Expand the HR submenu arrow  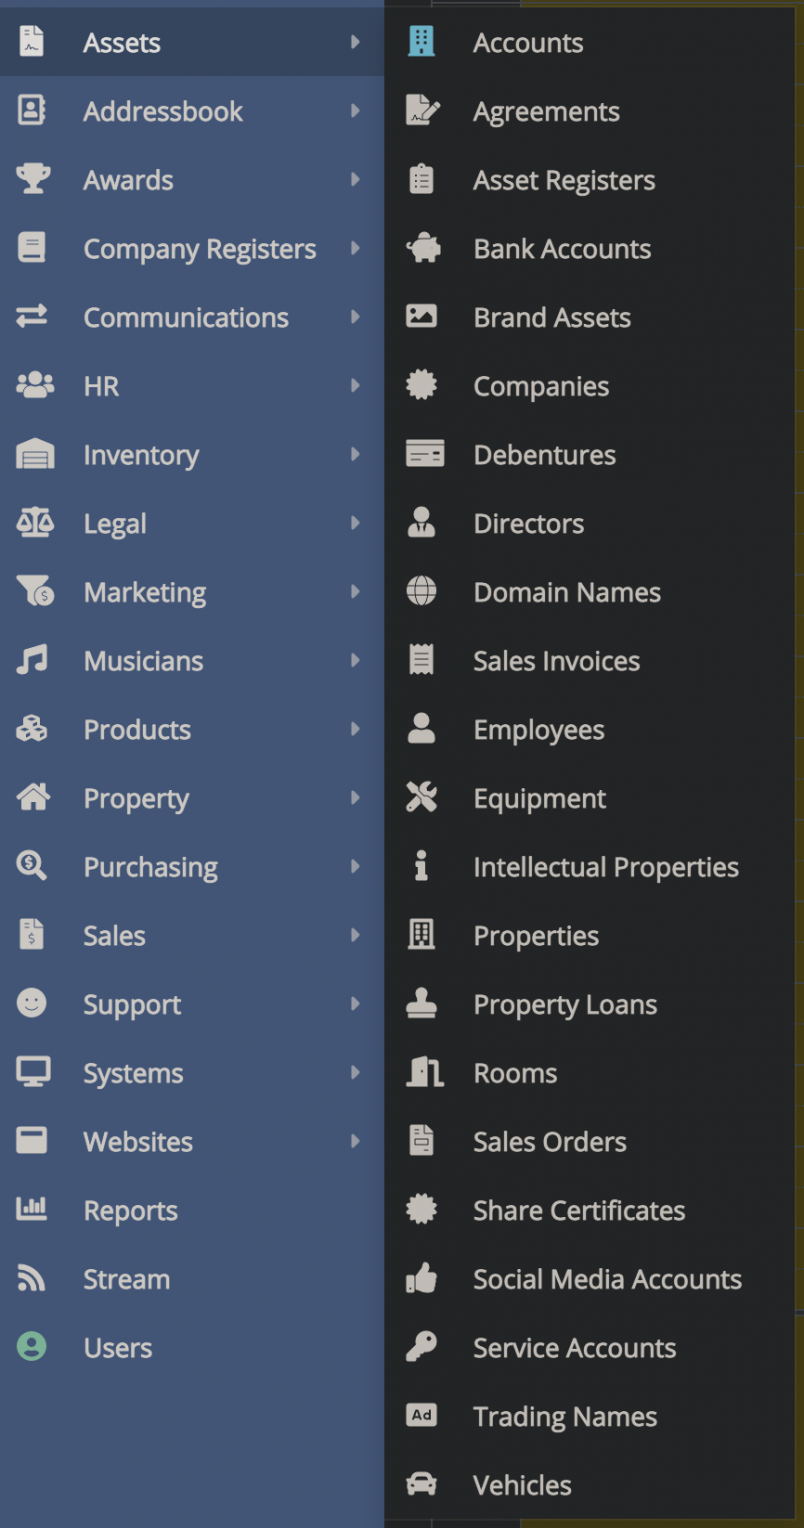355,386
